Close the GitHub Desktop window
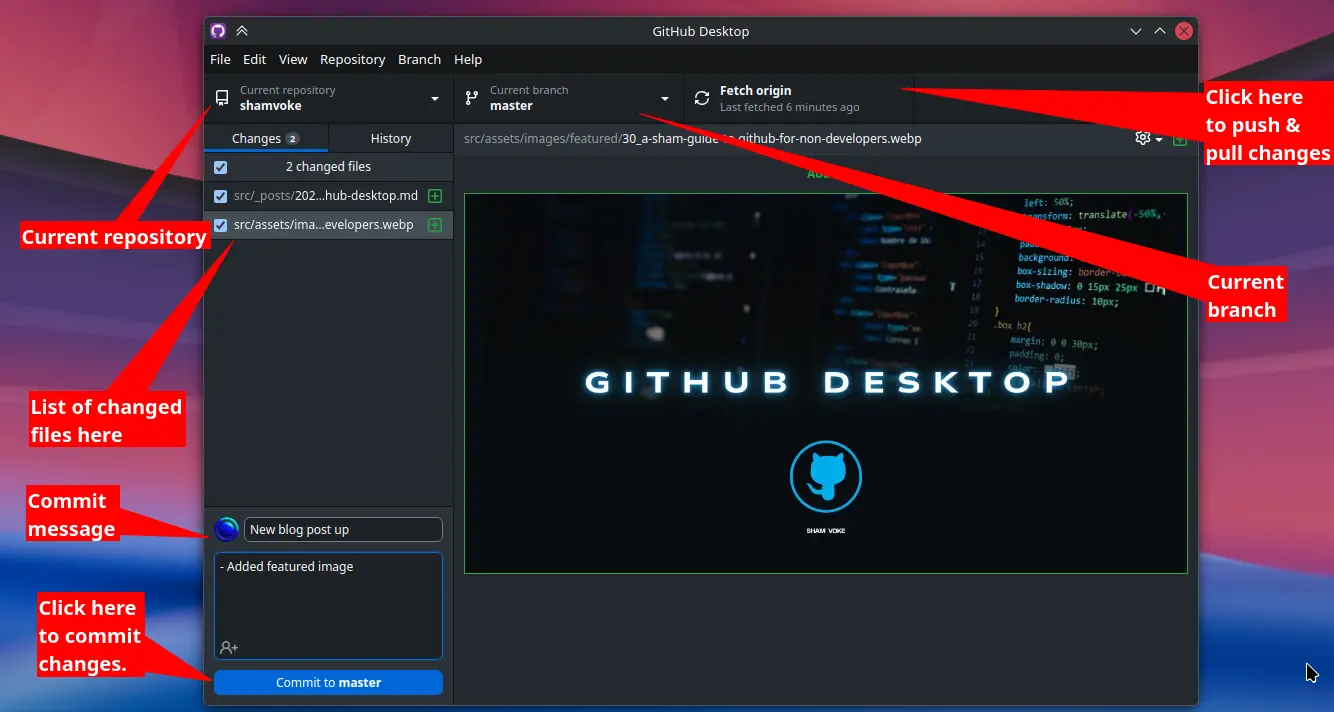 pos(1184,31)
